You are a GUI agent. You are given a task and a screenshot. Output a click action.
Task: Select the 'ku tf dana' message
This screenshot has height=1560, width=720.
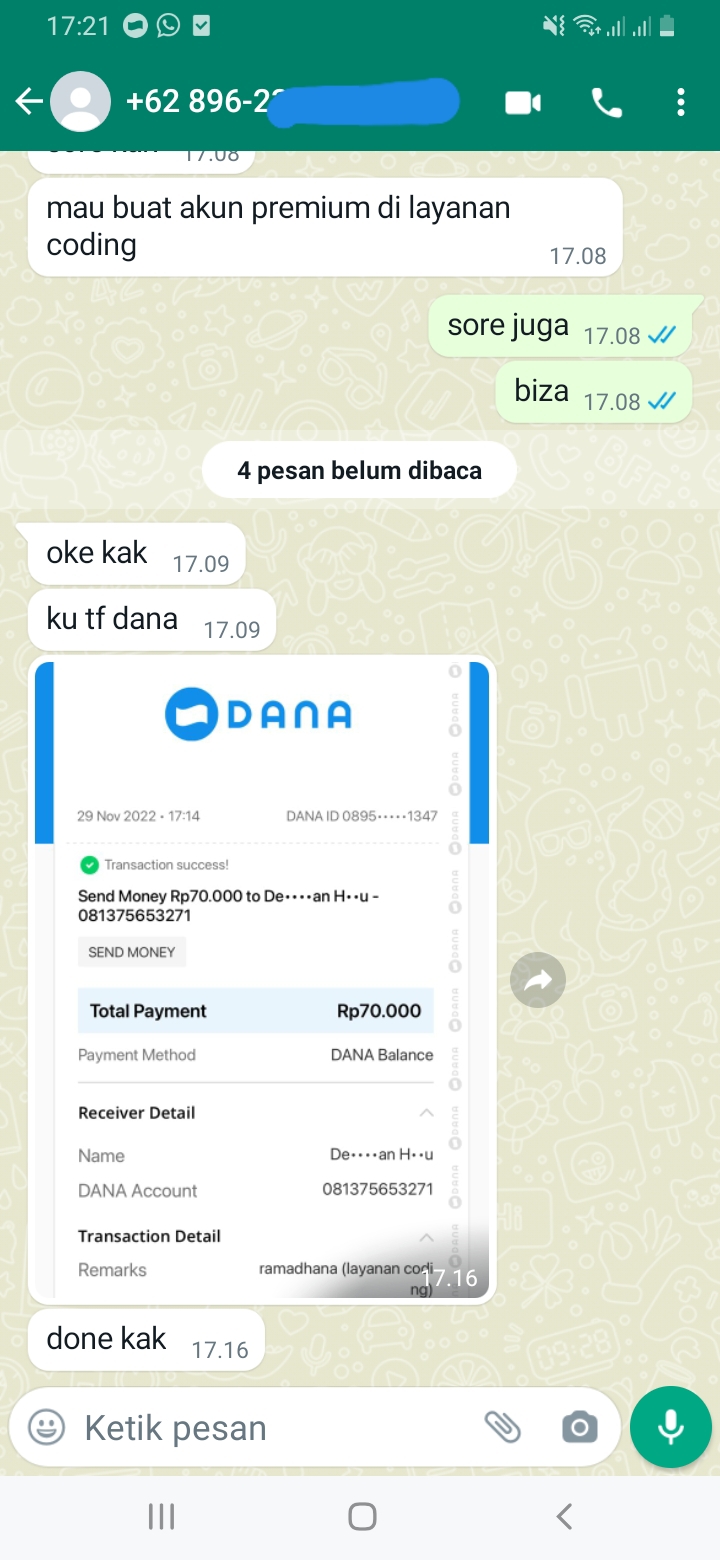pyautogui.click(x=151, y=620)
